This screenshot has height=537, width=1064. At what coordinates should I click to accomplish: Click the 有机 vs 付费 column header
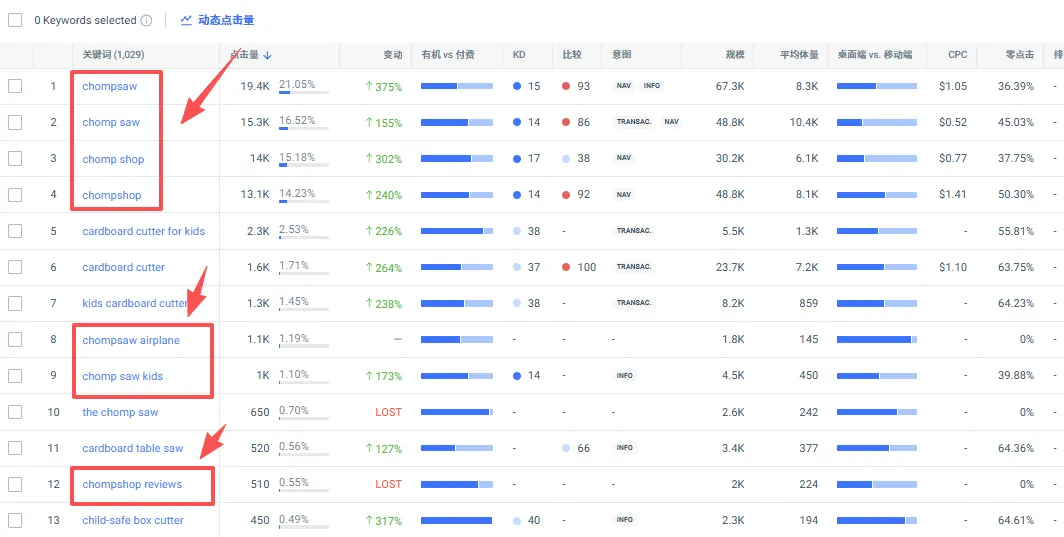coord(448,55)
